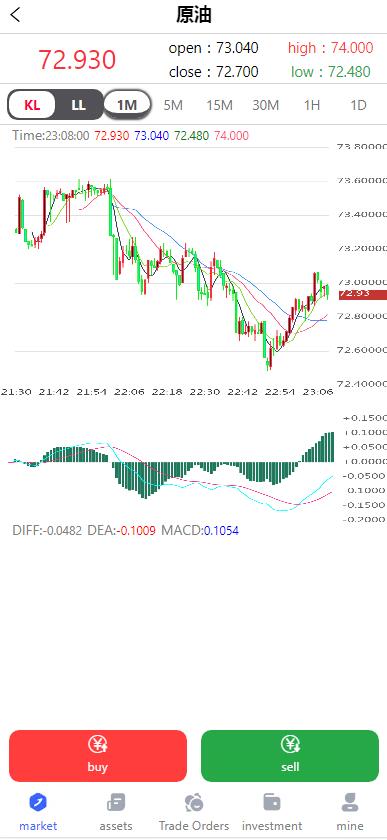Switch to 15M interval

tap(219, 105)
